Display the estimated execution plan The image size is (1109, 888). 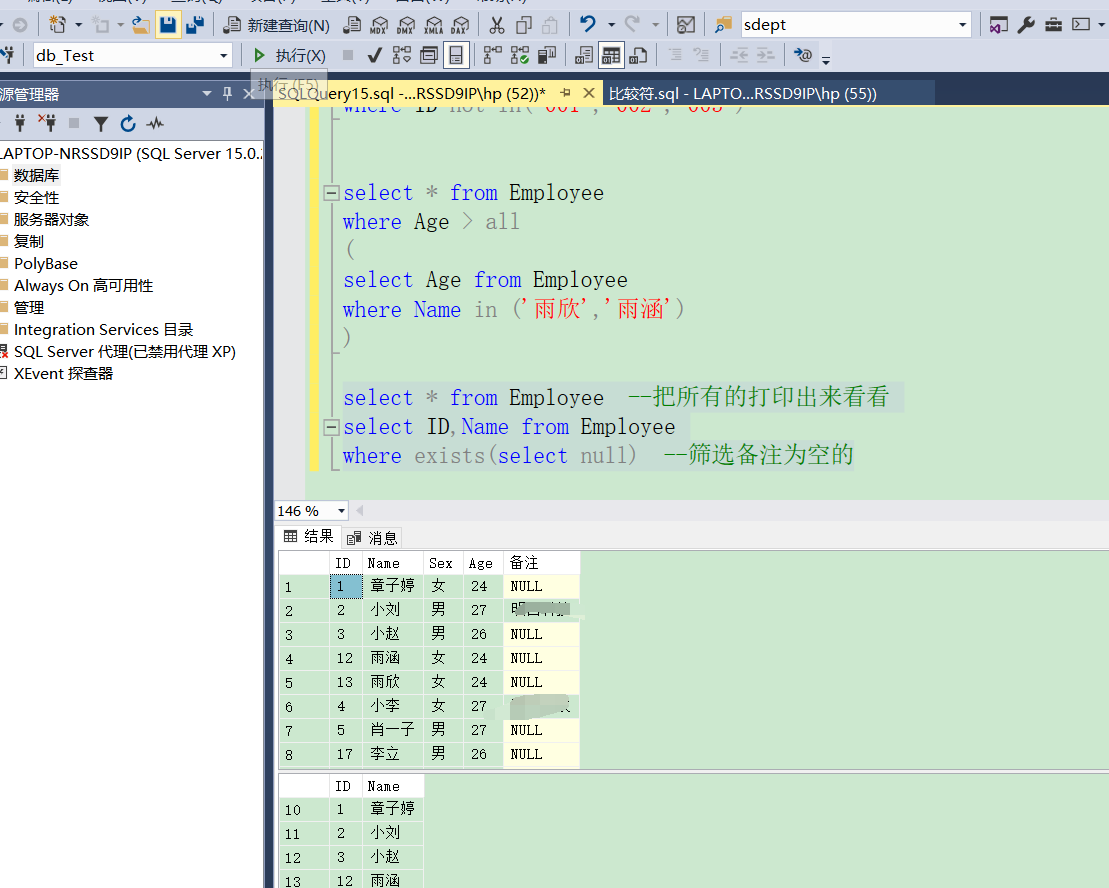coord(402,55)
